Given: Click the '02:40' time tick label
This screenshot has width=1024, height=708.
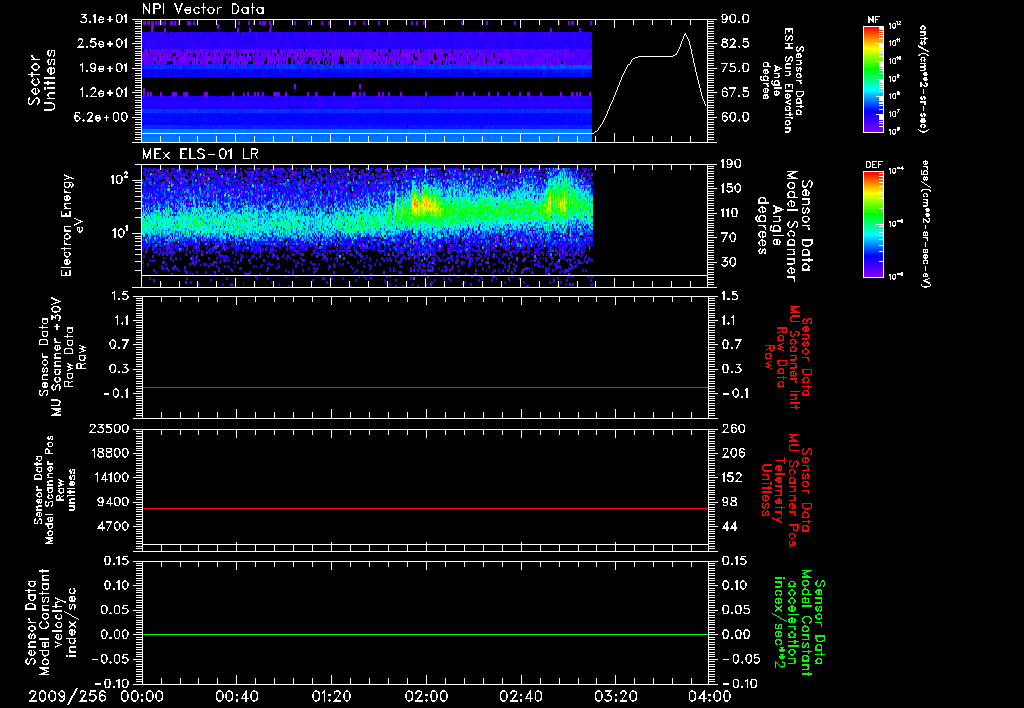Looking at the screenshot, I should (x=520, y=696).
